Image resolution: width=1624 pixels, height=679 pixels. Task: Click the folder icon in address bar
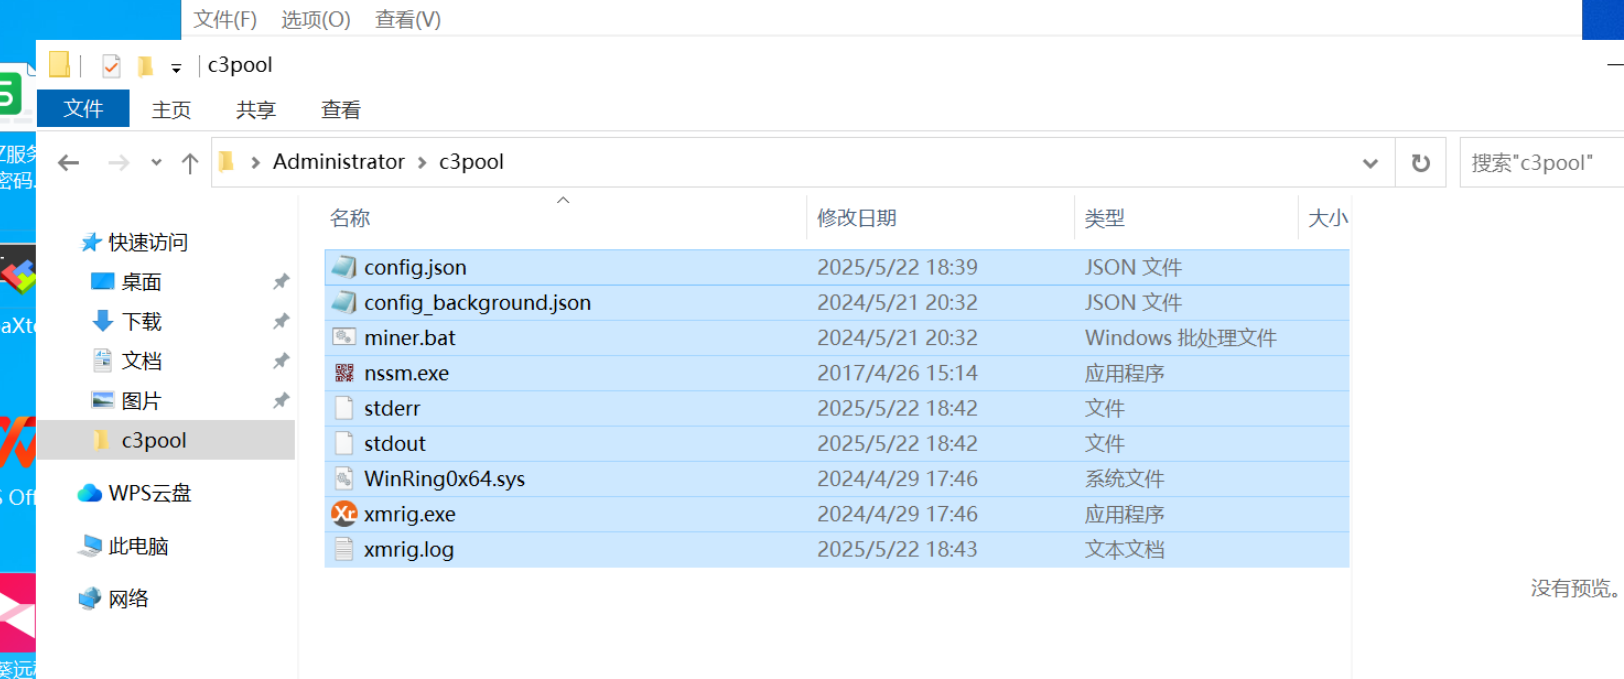(x=226, y=161)
